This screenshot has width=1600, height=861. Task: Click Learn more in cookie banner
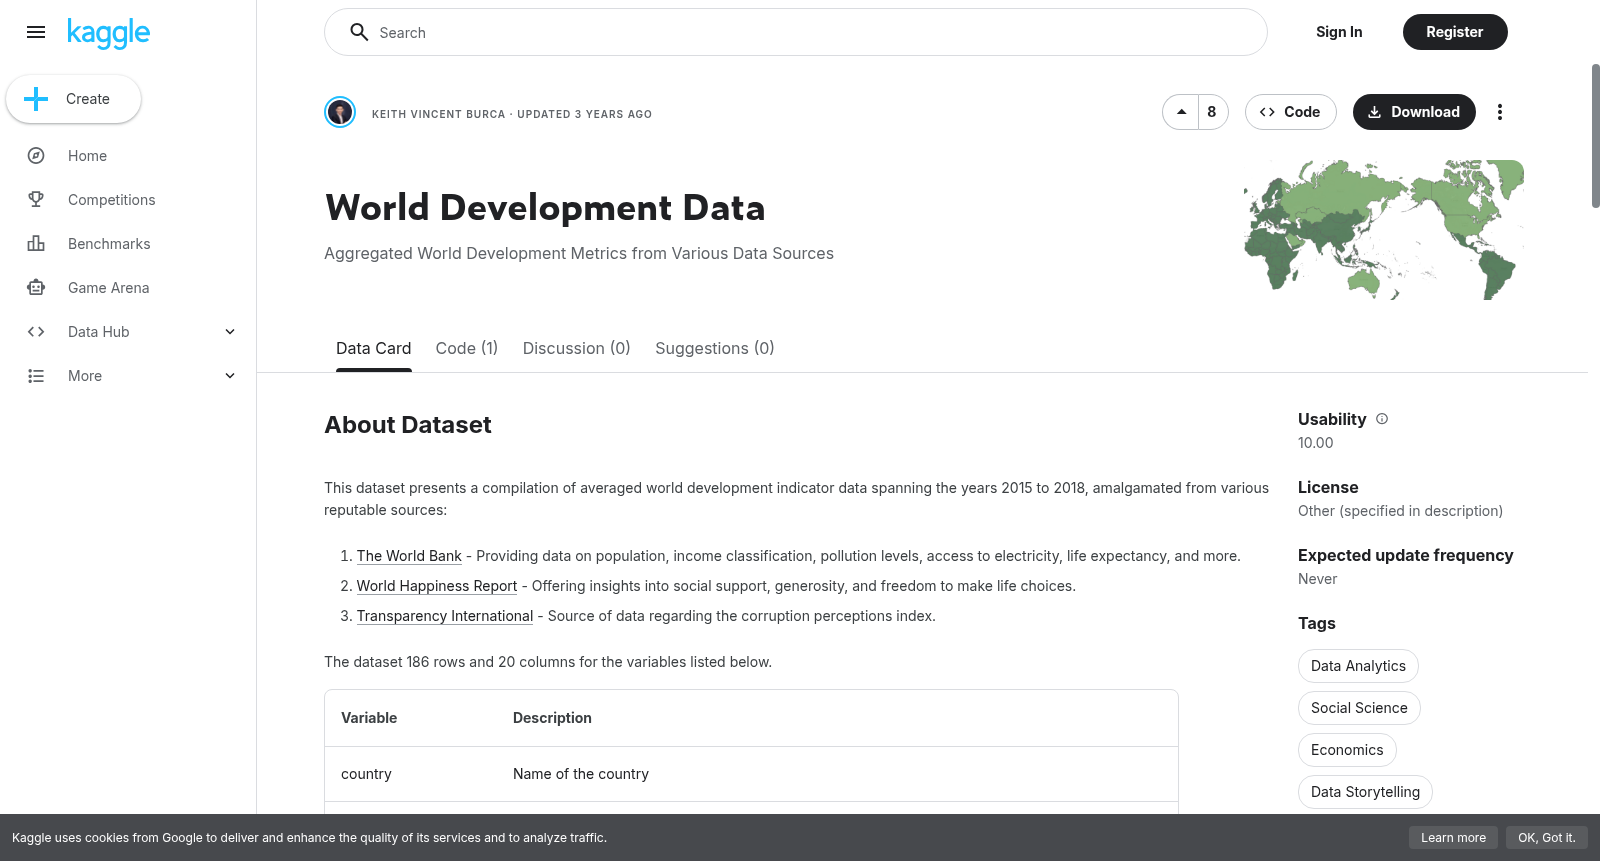click(1453, 838)
